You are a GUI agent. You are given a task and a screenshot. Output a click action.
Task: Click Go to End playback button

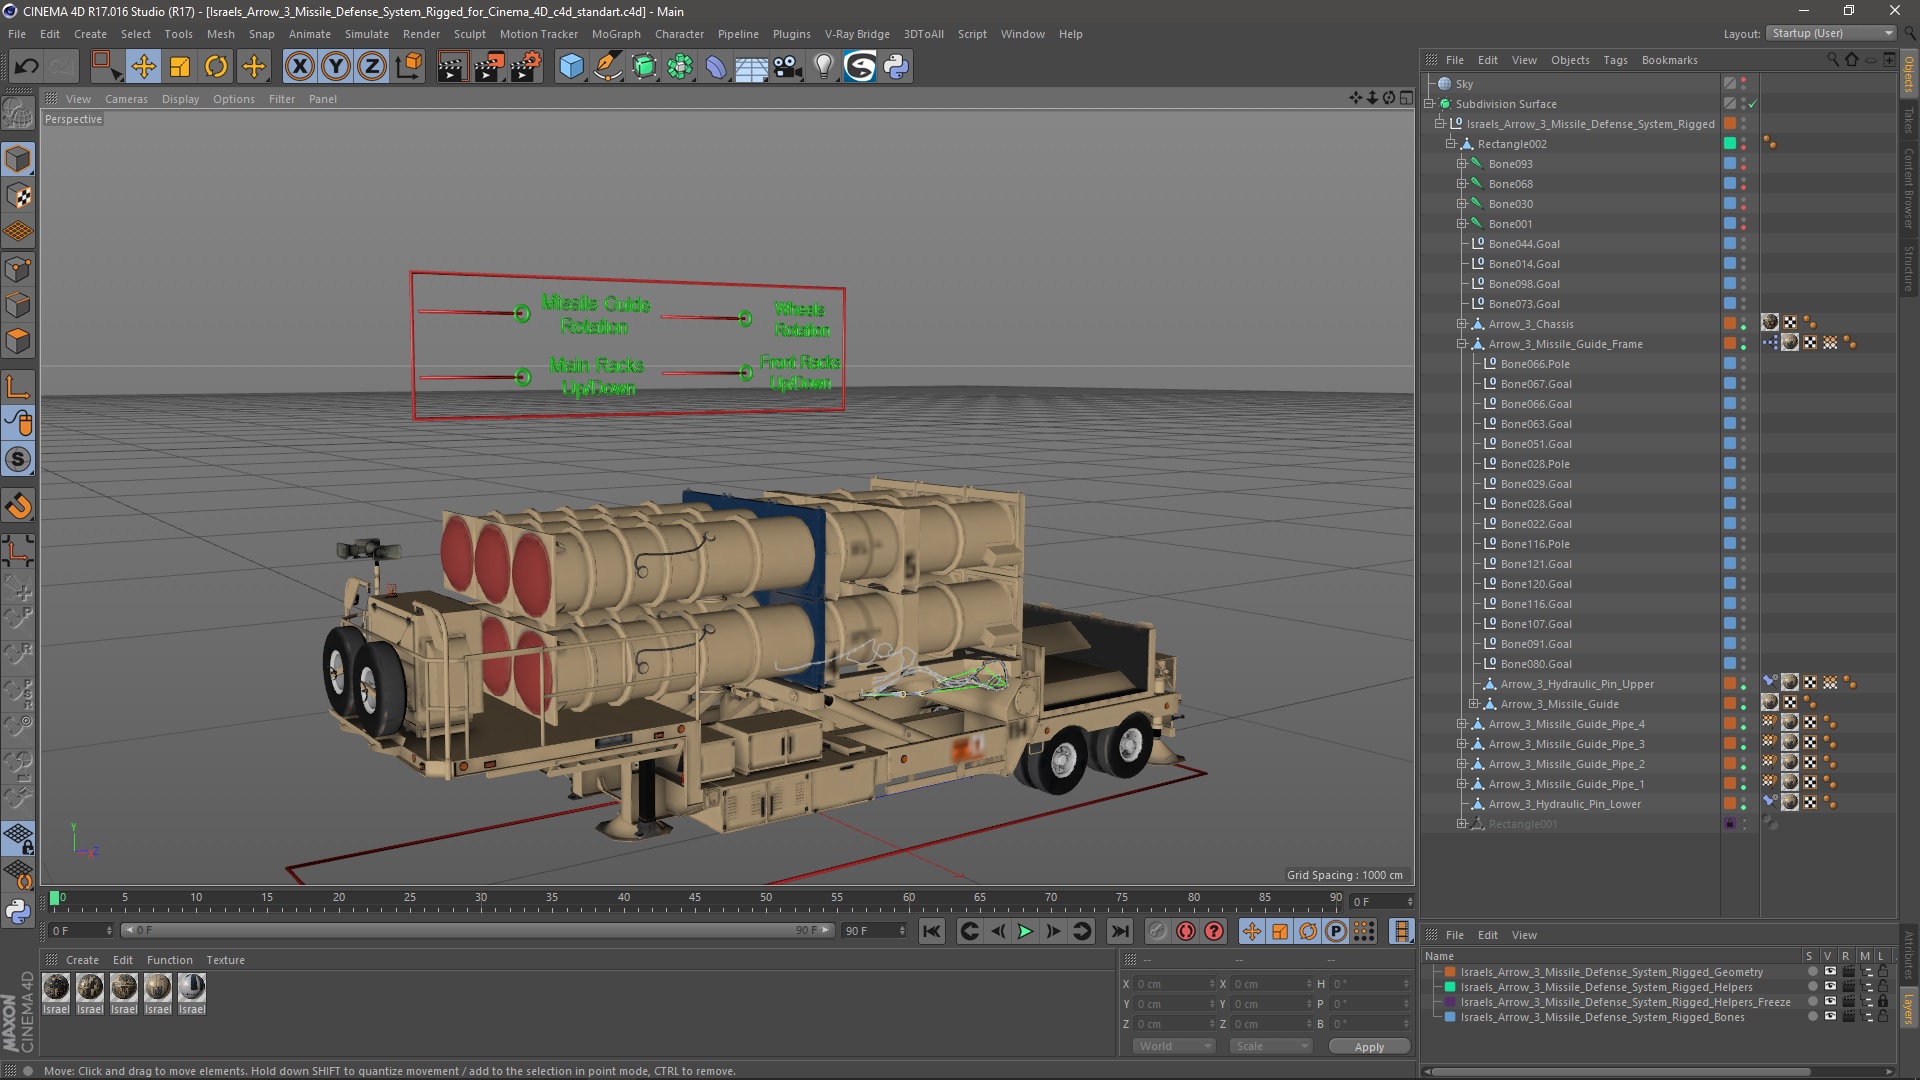(x=1120, y=931)
